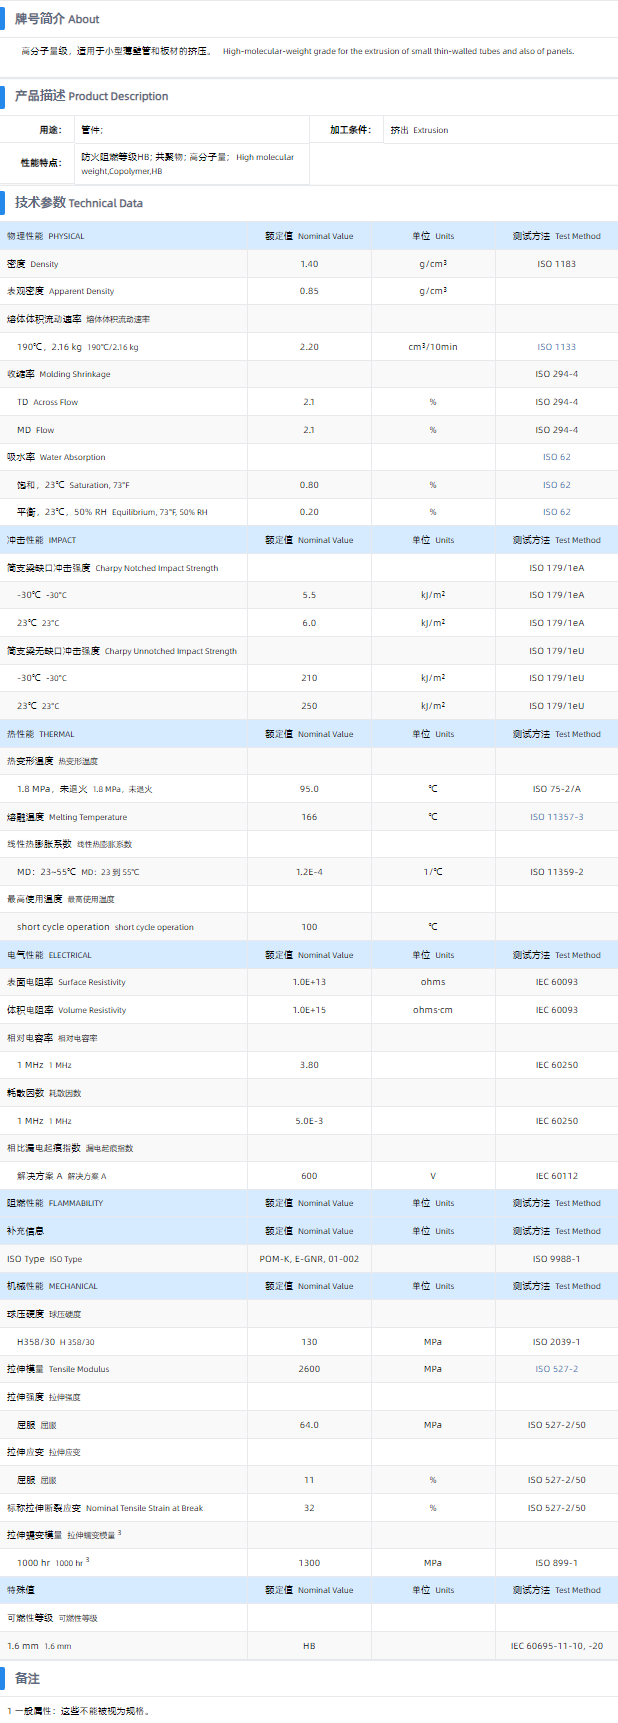The image size is (618, 1723).
Task: Click the Surface Resistivity row label
Action: [x=66, y=982]
